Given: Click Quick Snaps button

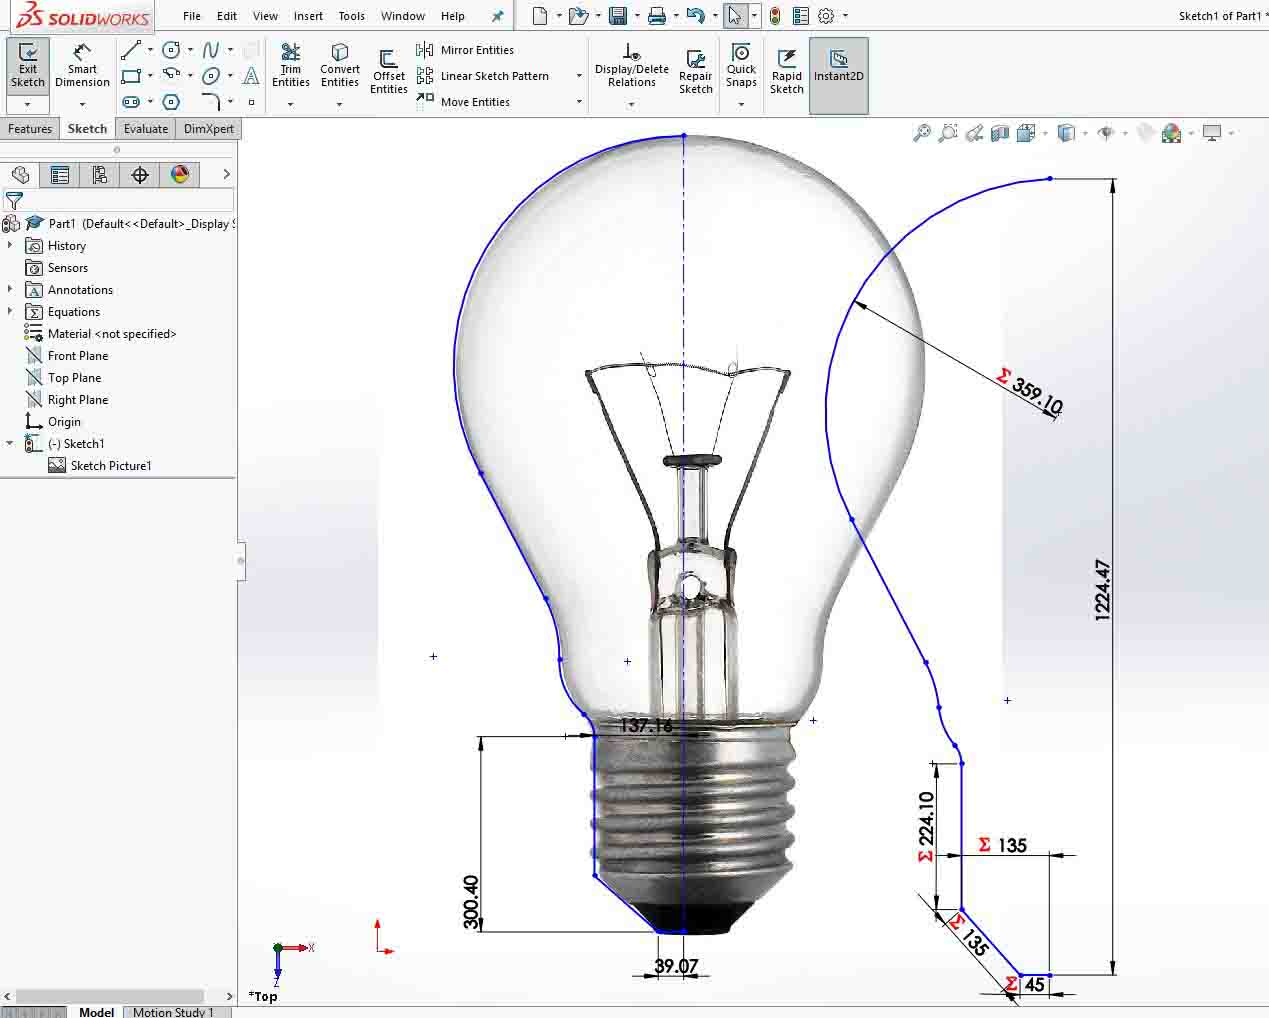Looking at the screenshot, I should [x=741, y=66].
